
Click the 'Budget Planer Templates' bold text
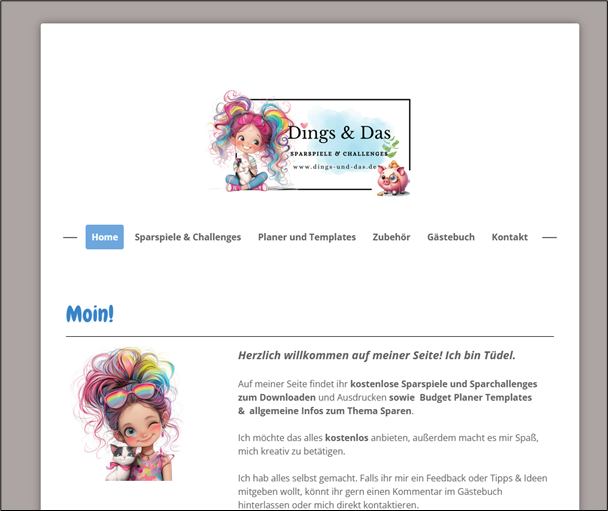tap(476, 397)
